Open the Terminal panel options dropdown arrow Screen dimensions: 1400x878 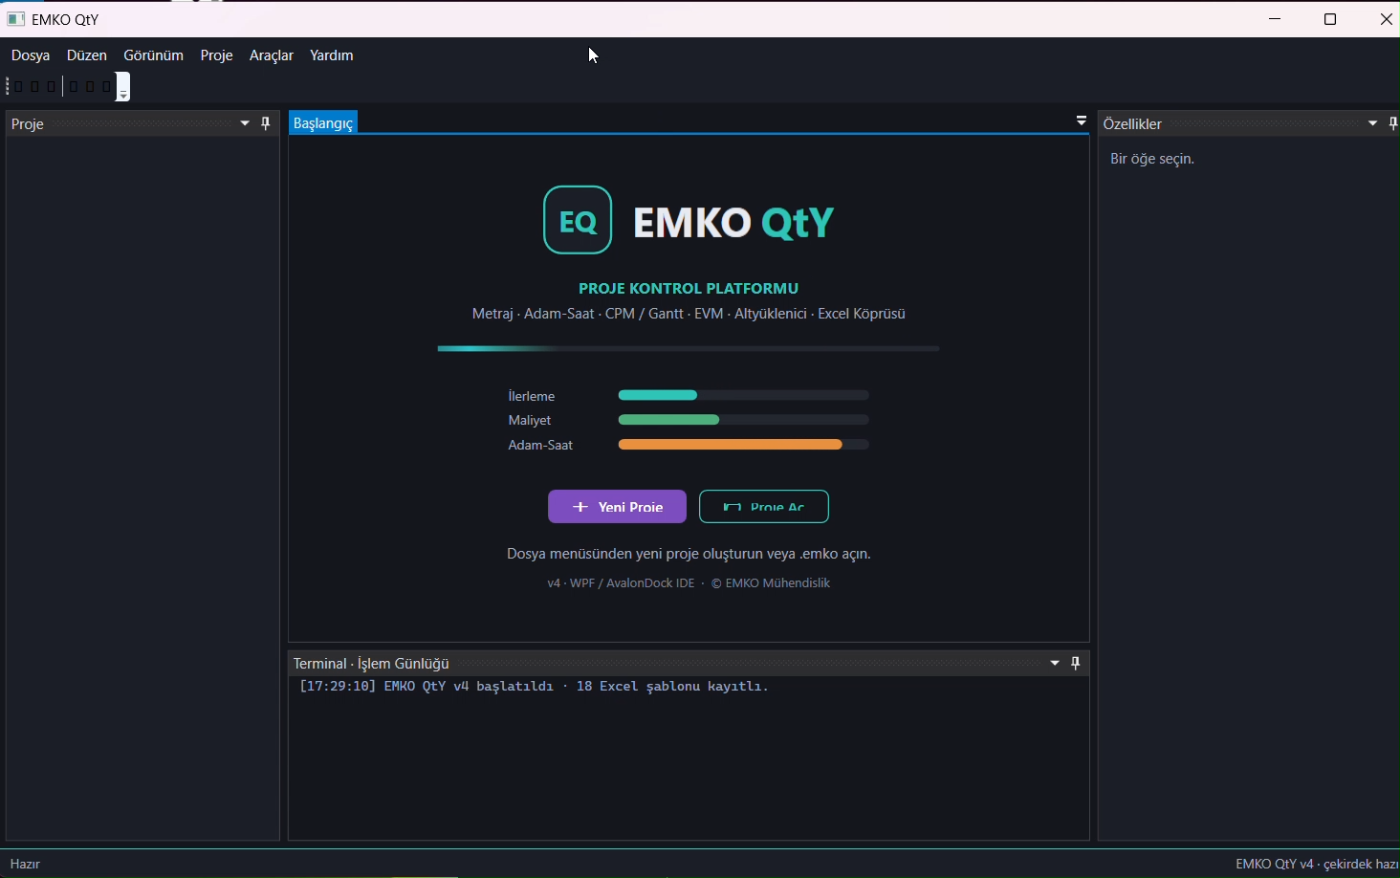click(x=1055, y=663)
